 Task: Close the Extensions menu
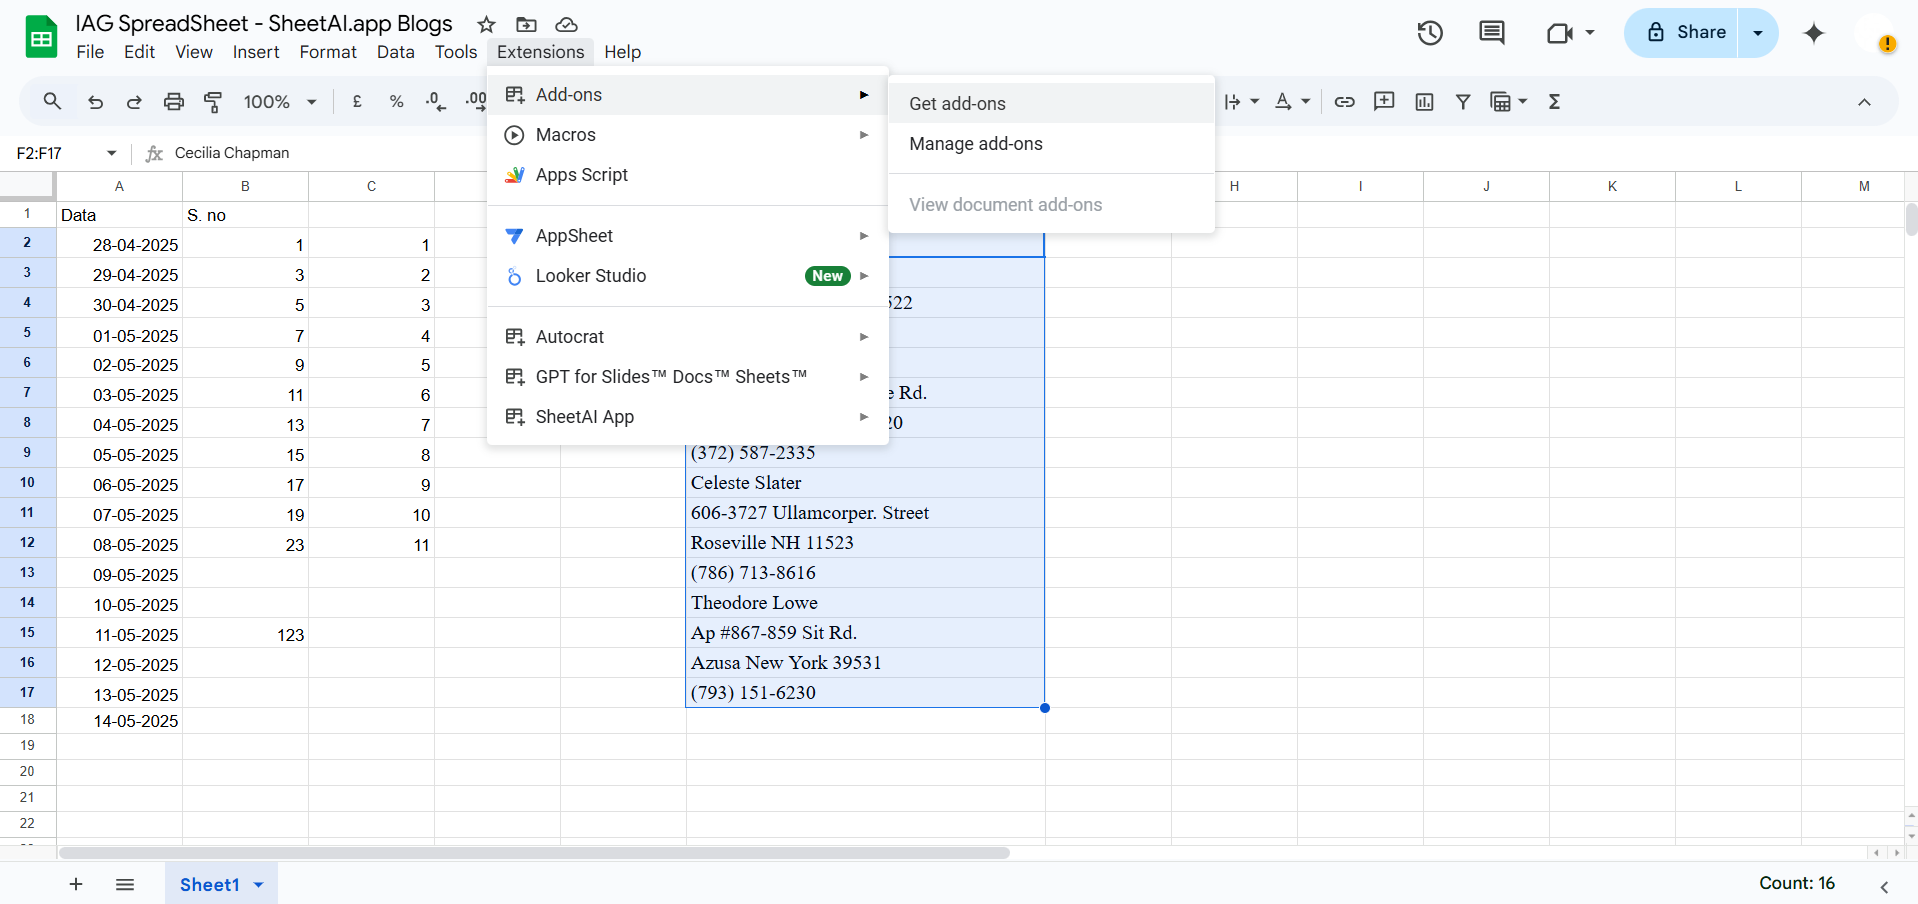click(x=540, y=52)
